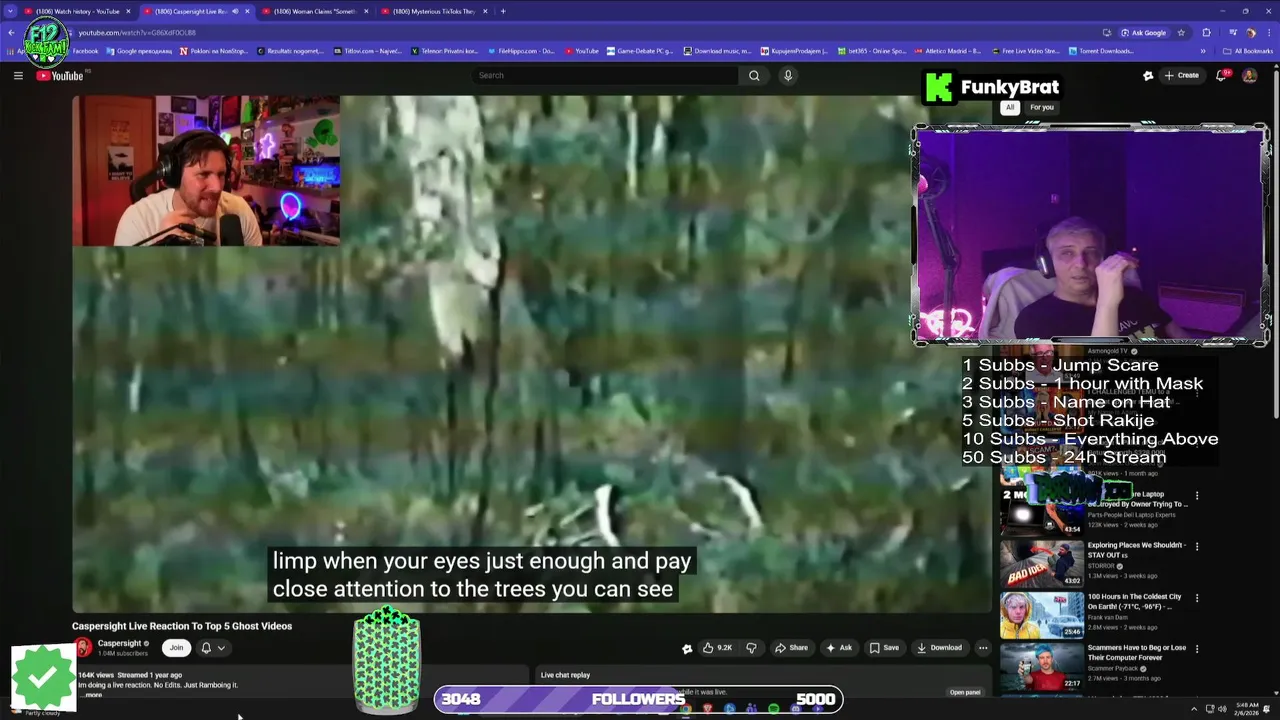The width and height of the screenshot is (1280, 720).
Task: Click Ask Google in the address bar
Action: (x=1142, y=32)
